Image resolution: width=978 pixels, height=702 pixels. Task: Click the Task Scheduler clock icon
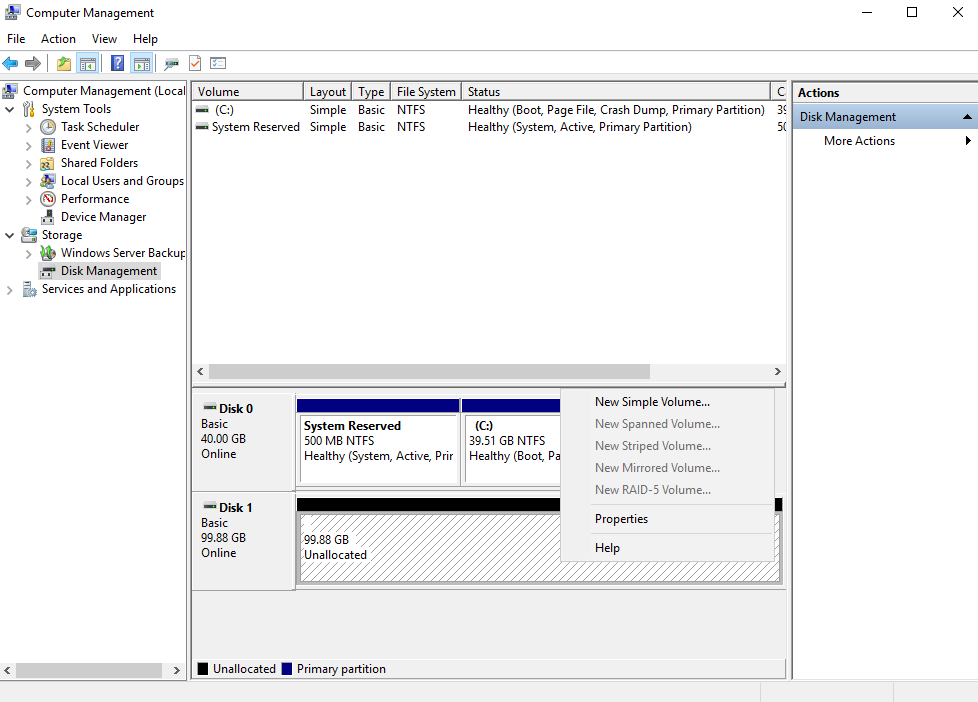[48, 127]
